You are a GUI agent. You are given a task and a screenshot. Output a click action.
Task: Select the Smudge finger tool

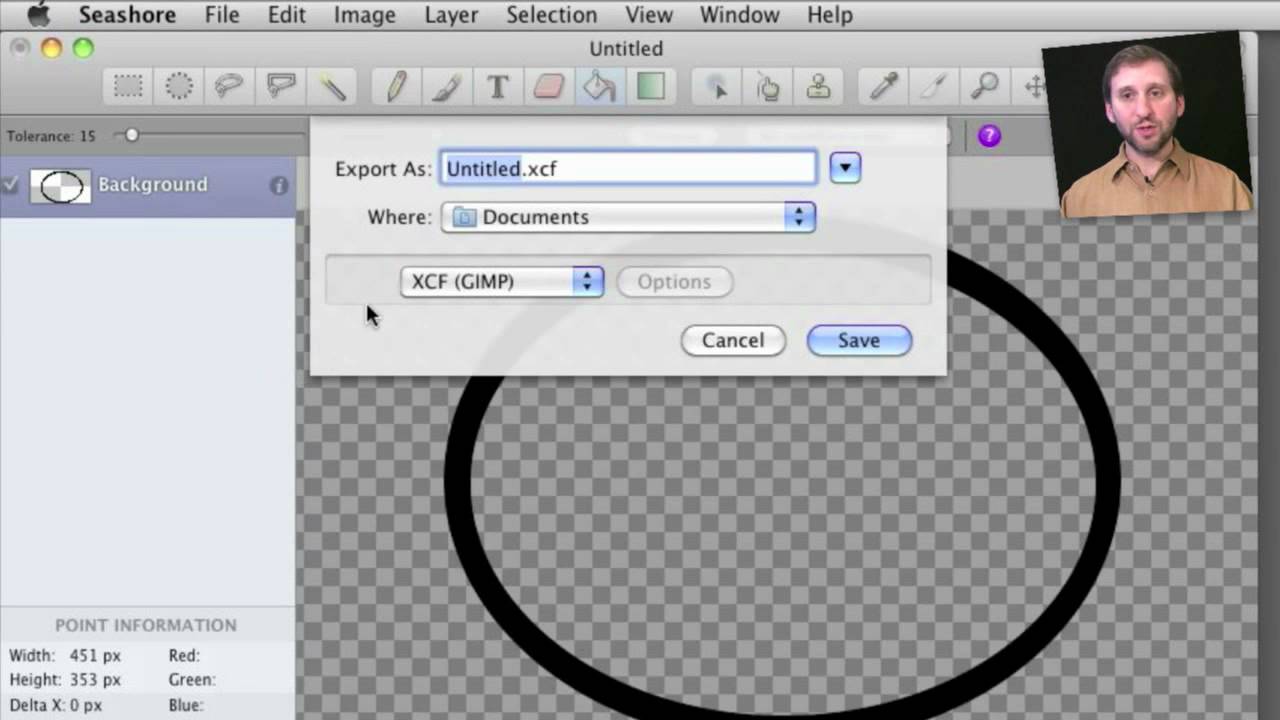[x=768, y=87]
